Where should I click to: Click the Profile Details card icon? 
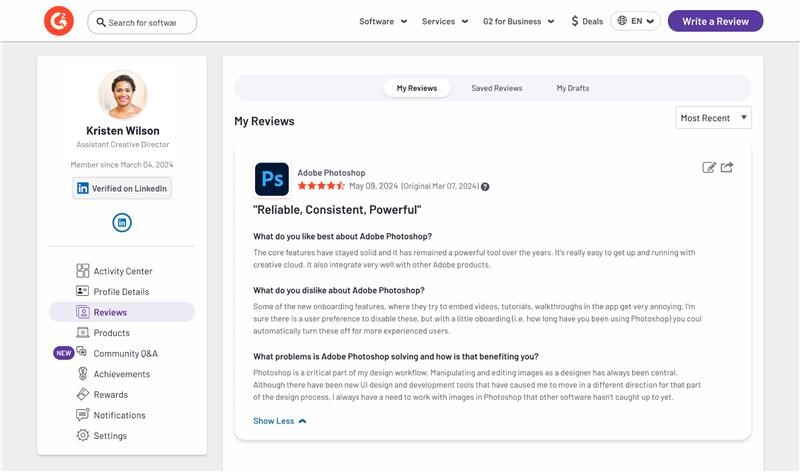coord(82,291)
